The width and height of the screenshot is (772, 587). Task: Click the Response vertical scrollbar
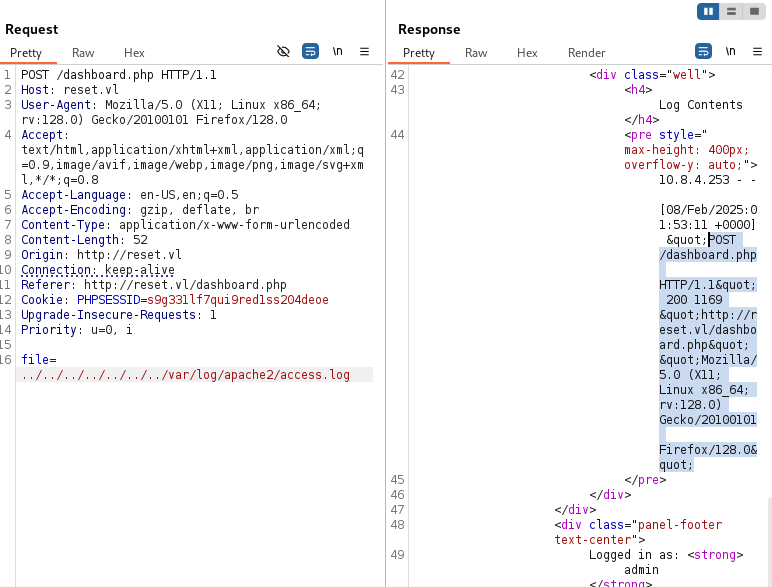[x=770, y=542]
